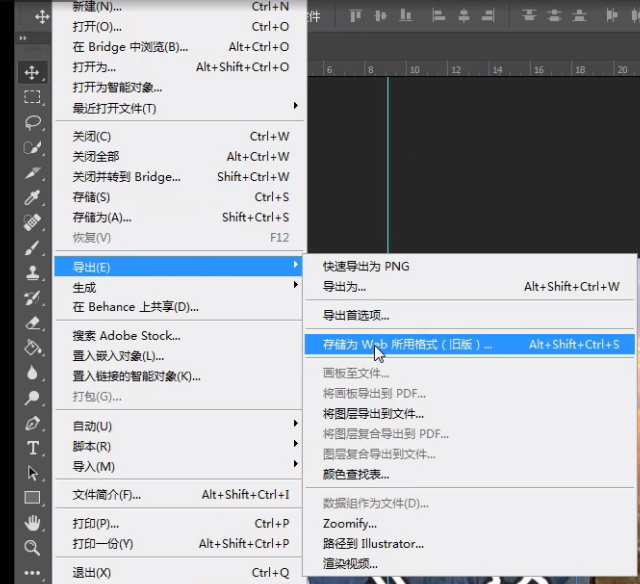Image resolution: width=640 pixels, height=584 pixels.
Task: Choose 退出(X) menu item
Action: pos(178,573)
